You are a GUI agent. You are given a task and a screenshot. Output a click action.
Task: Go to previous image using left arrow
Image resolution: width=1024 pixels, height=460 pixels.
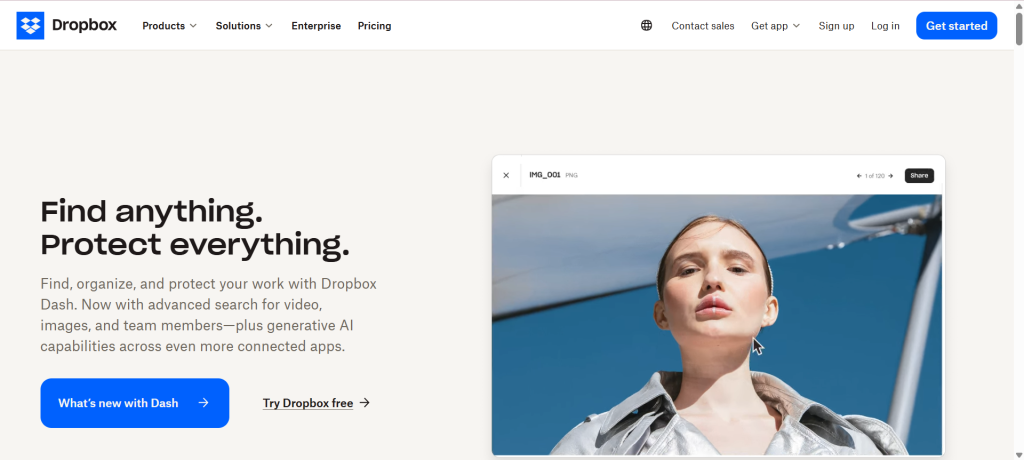(859, 176)
